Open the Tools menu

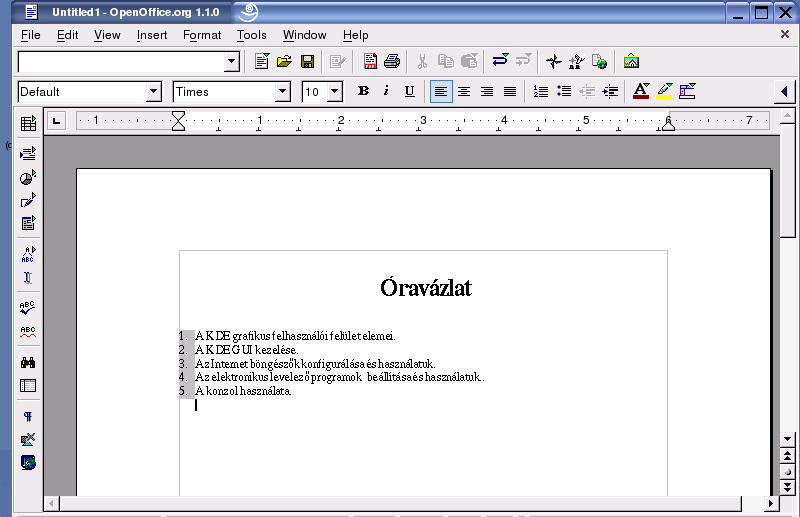(252, 35)
